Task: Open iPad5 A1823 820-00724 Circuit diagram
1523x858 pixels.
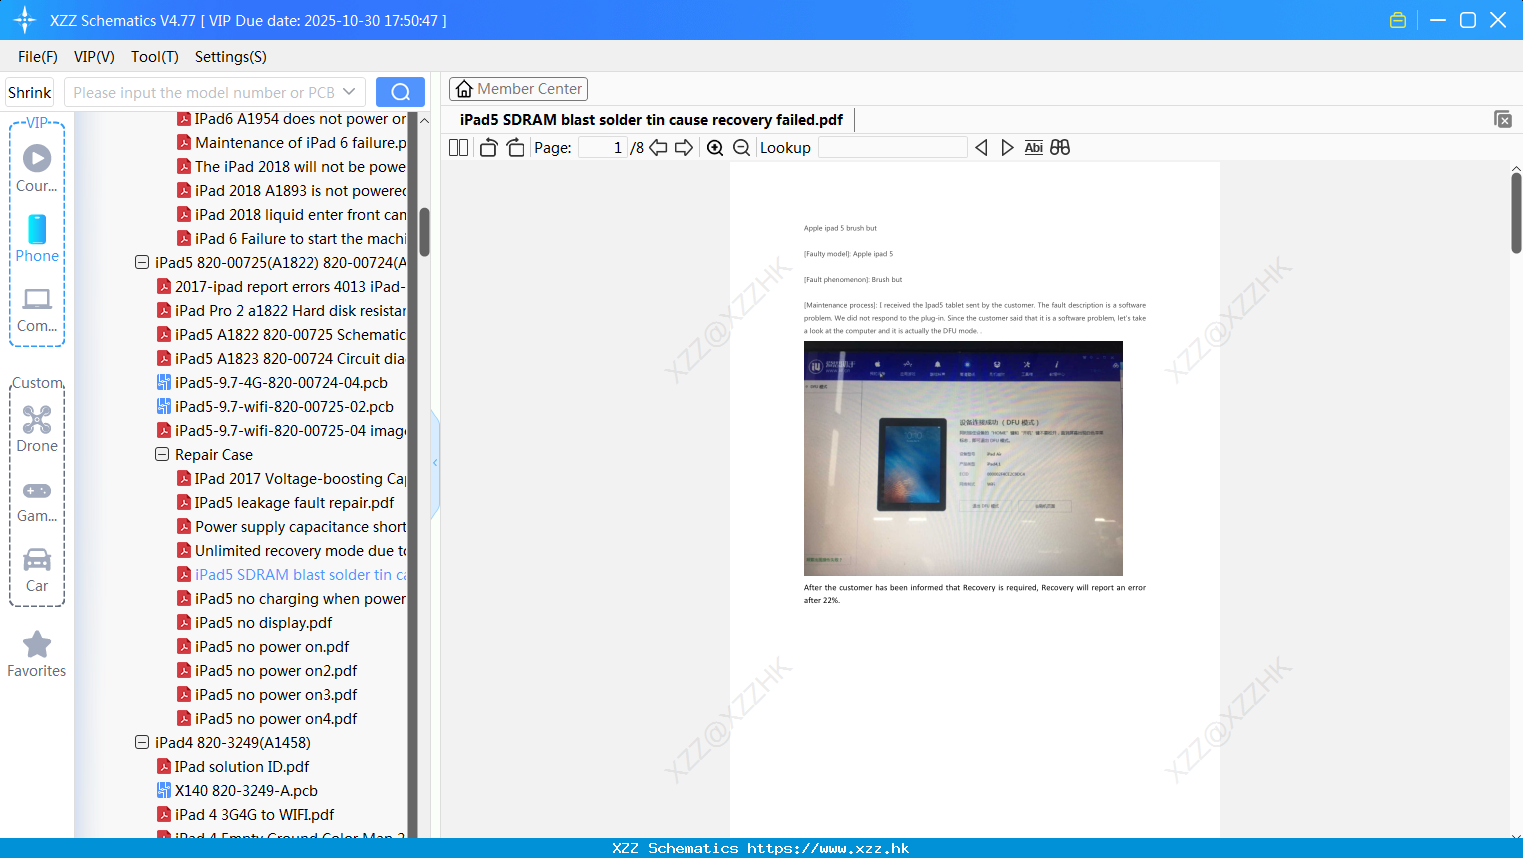Action: coord(290,359)
